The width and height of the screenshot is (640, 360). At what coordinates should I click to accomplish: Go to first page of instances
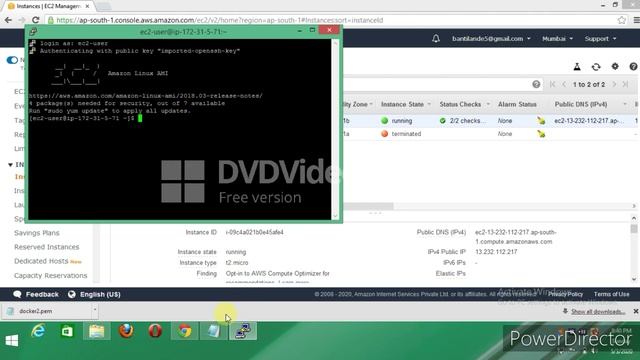[x=552, y=84]
